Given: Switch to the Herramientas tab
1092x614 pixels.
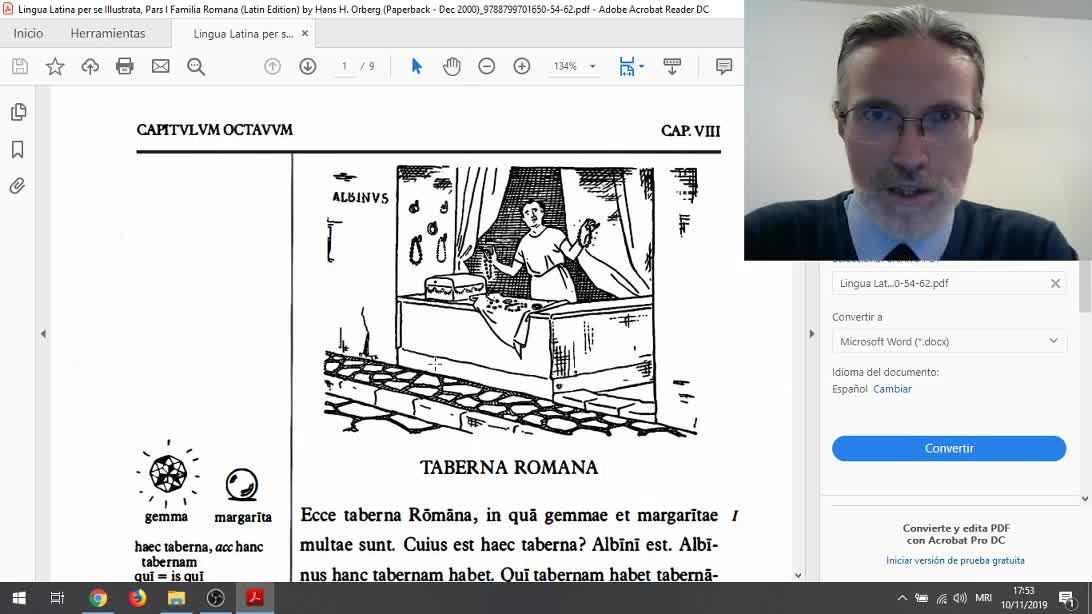Looking at the screenshot, I should (x=108, y=33).
